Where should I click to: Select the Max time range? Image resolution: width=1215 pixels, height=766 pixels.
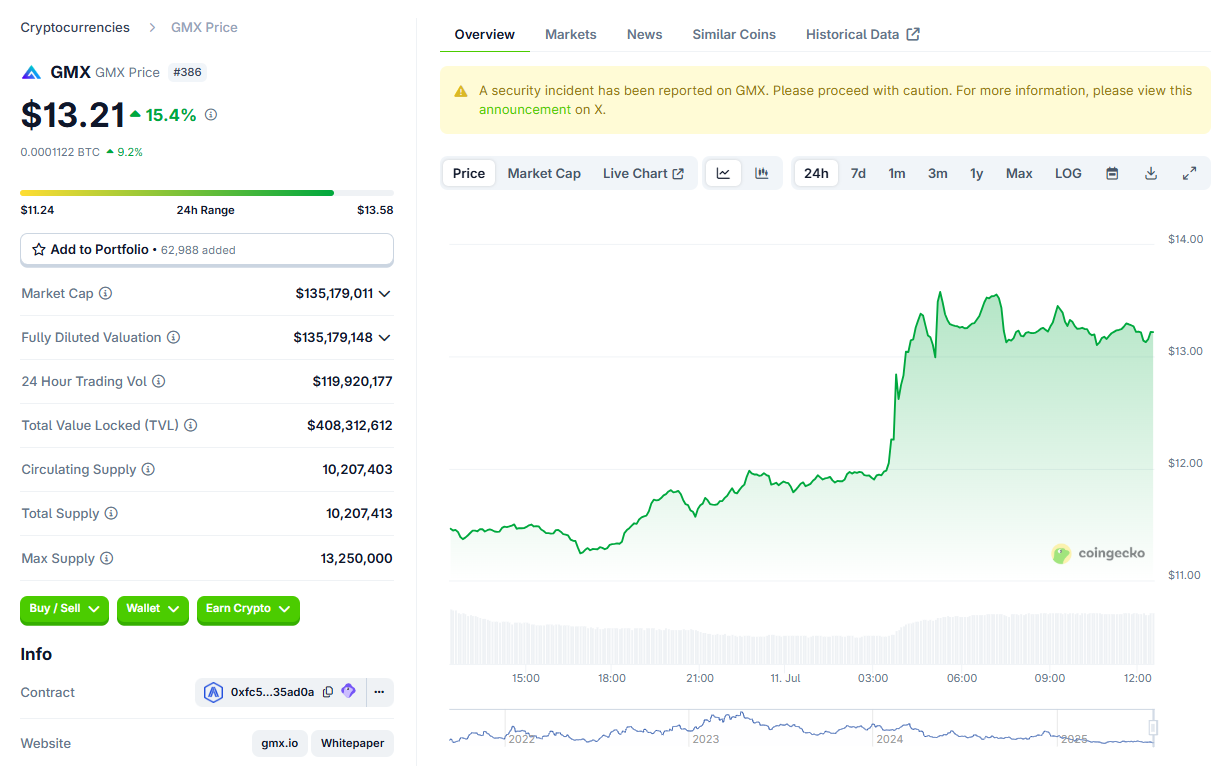click(x=1019, y=173)
